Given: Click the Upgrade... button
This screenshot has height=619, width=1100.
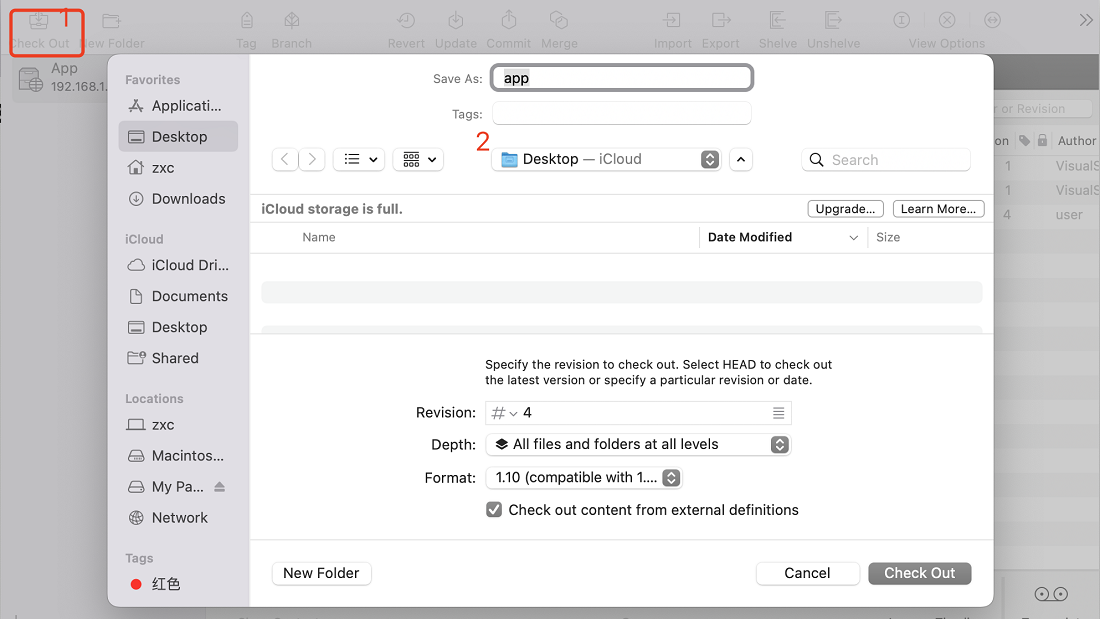Looking at the screenshot, I should (x=845, y=208).
